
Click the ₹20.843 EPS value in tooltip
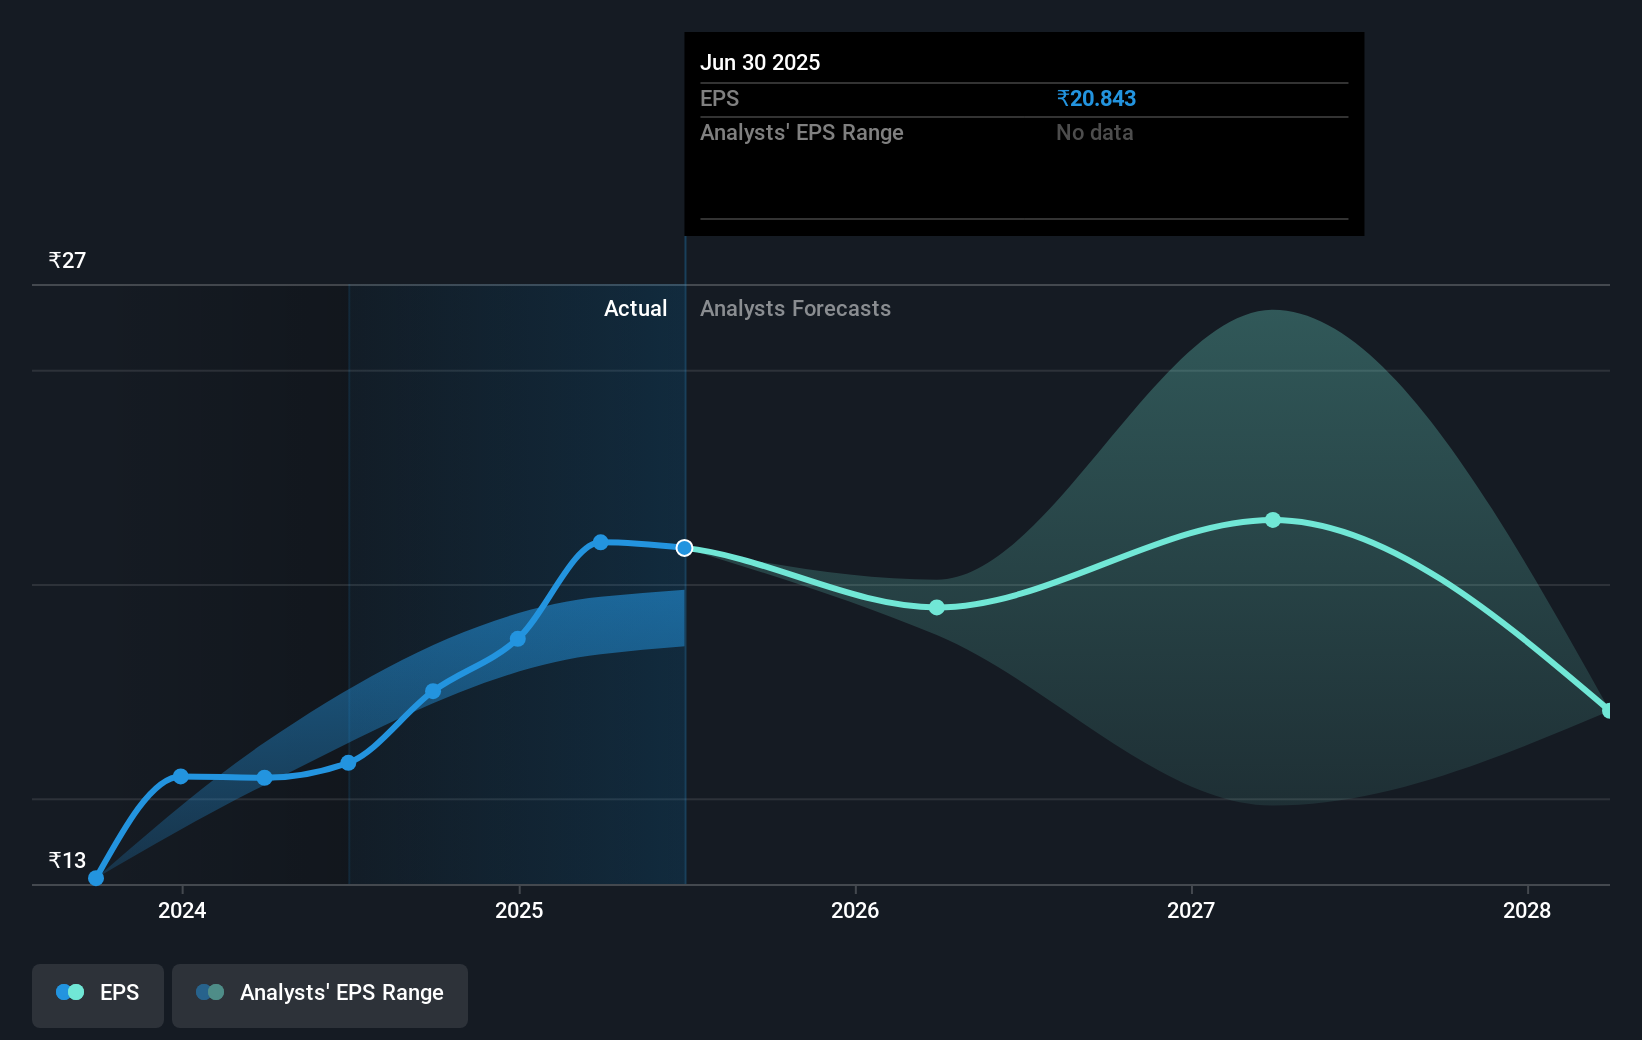point(1096,98)
